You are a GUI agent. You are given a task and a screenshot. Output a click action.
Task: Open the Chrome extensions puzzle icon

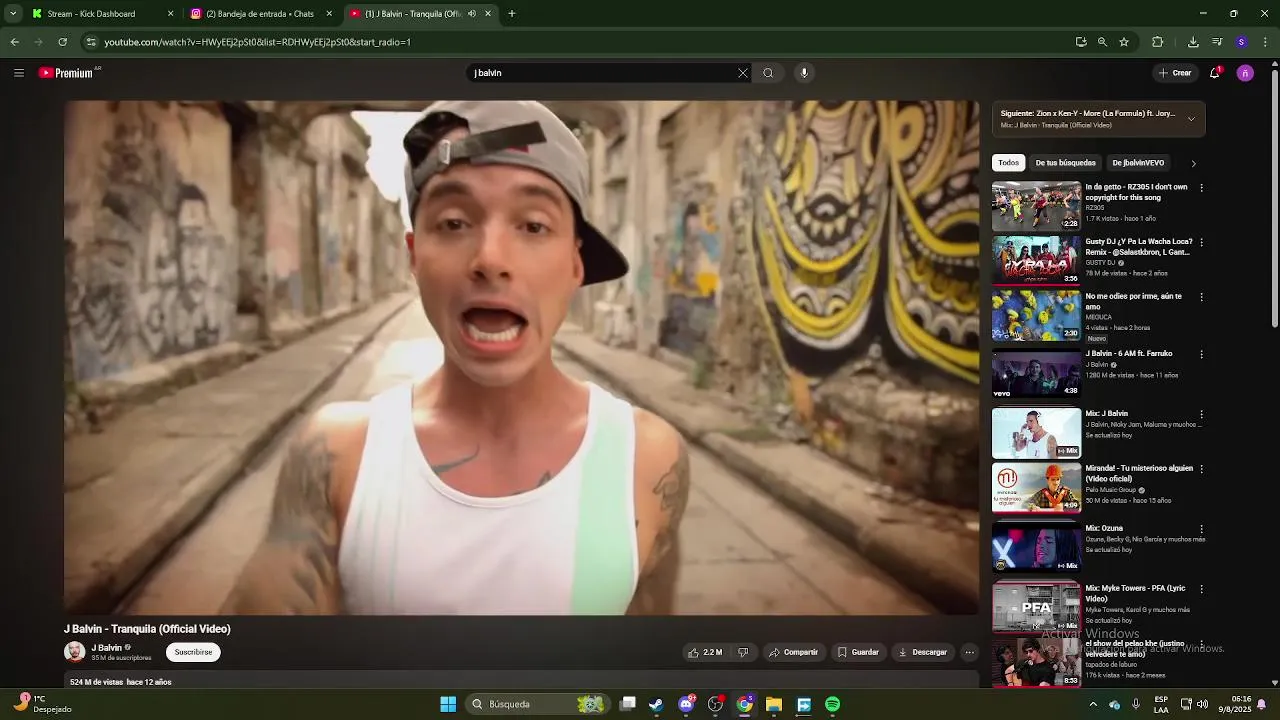pos(1158,42)
